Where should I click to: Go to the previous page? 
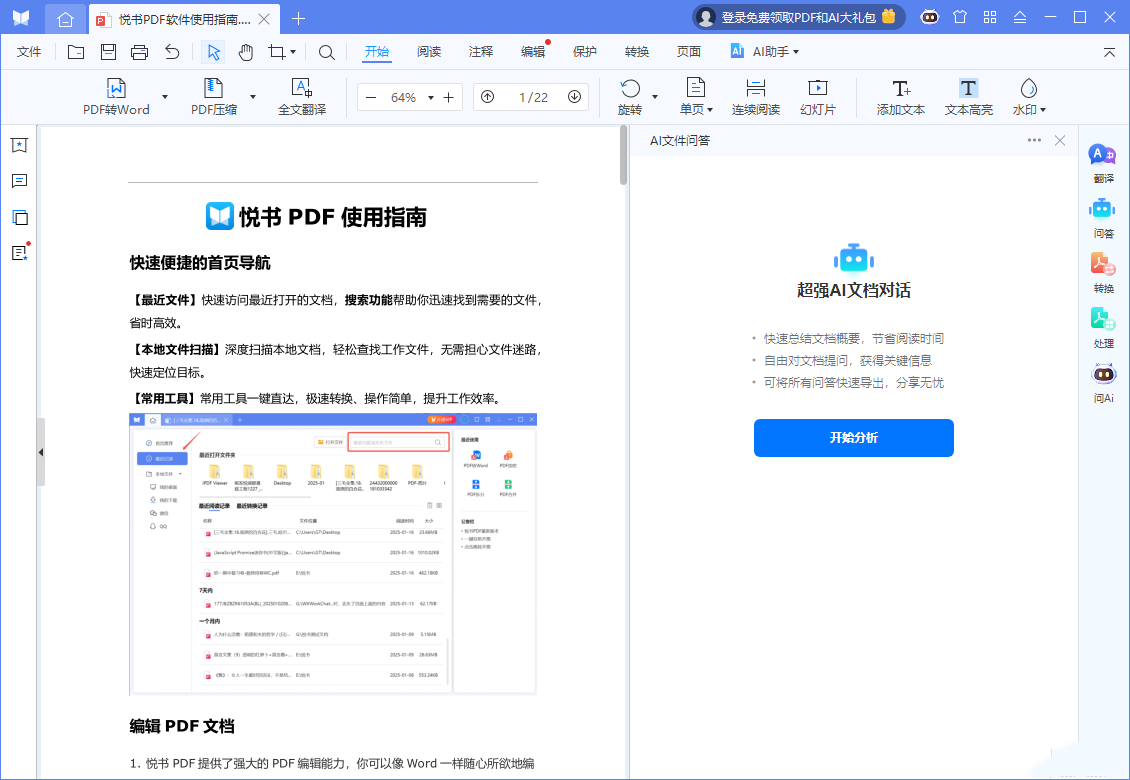pos(488,97)
